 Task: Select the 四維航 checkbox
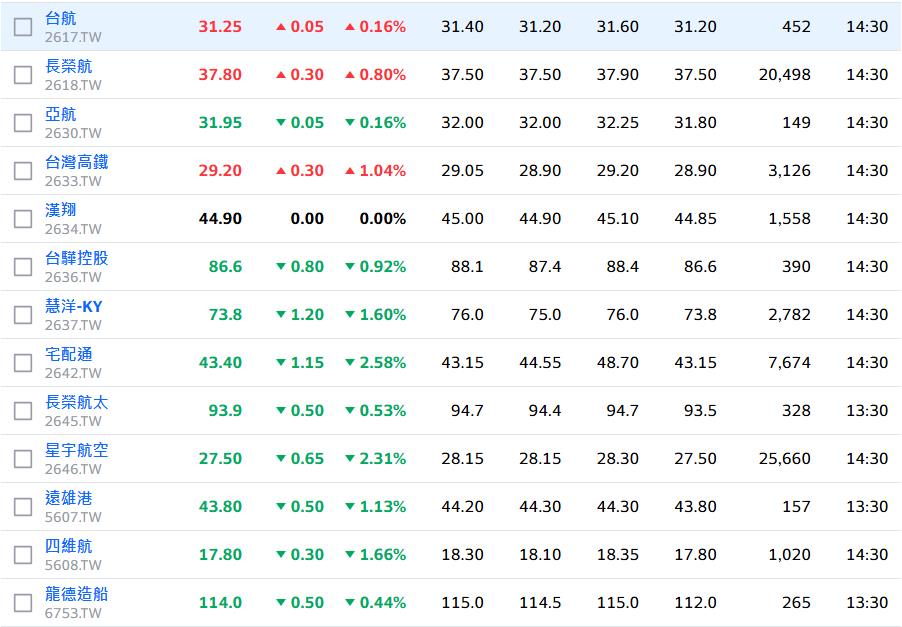(23, 555)
